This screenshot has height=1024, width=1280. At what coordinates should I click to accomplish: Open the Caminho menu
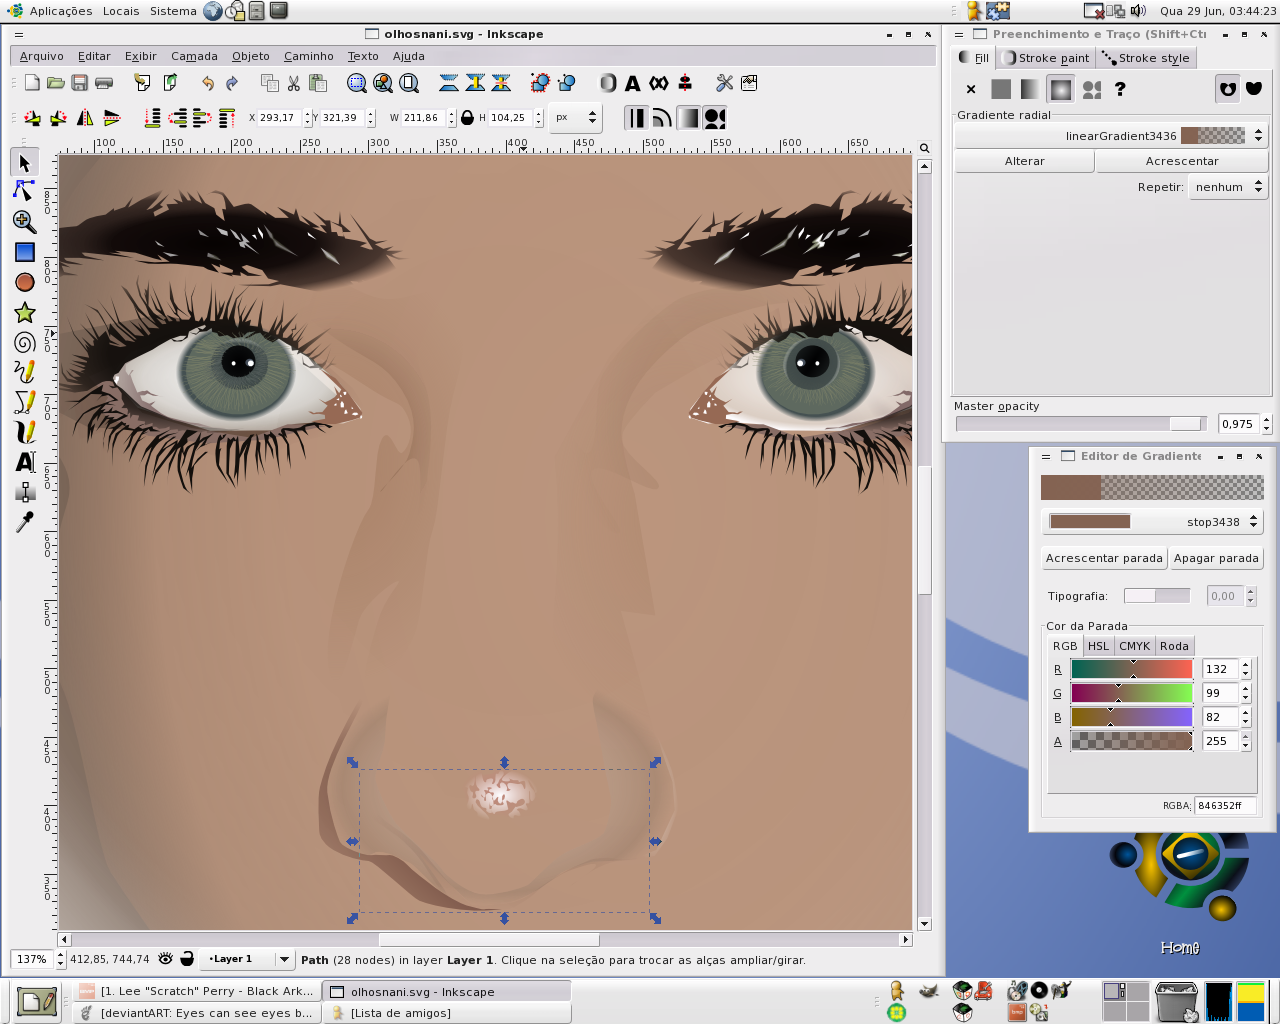tap(309, 56)
